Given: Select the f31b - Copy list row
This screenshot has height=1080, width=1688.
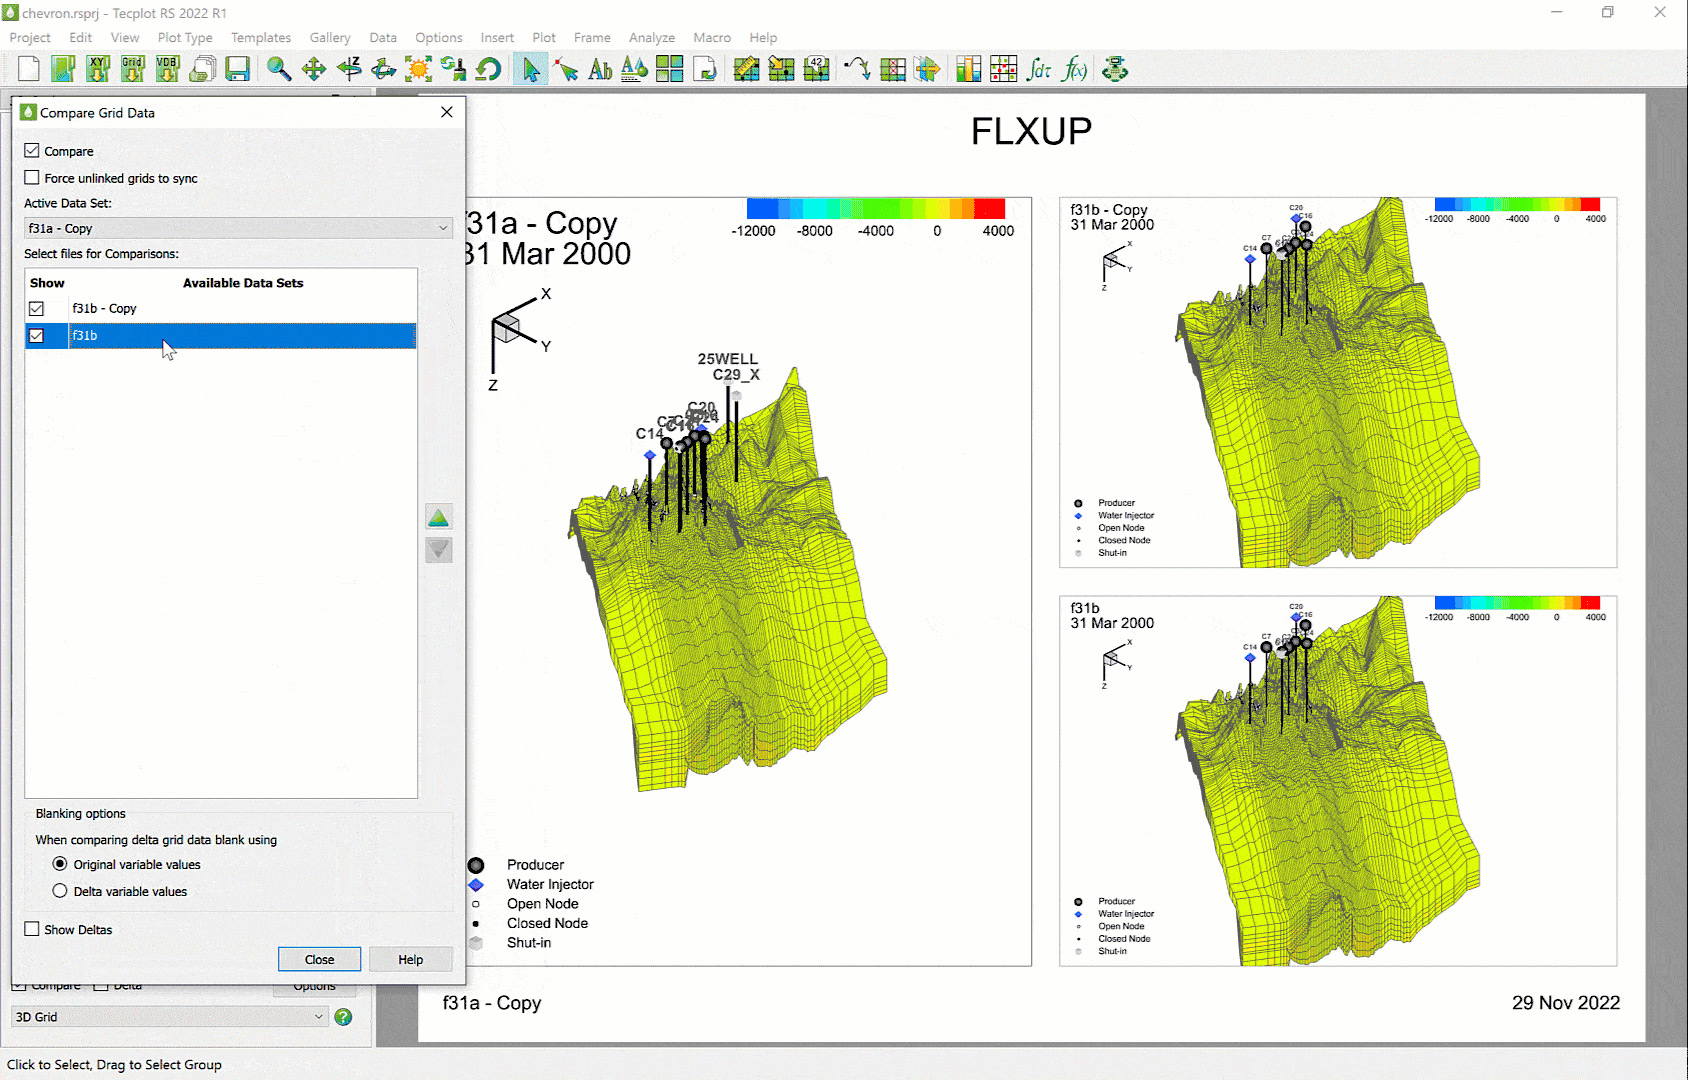Looking at the screenshot, I should [x=221, y=309].
